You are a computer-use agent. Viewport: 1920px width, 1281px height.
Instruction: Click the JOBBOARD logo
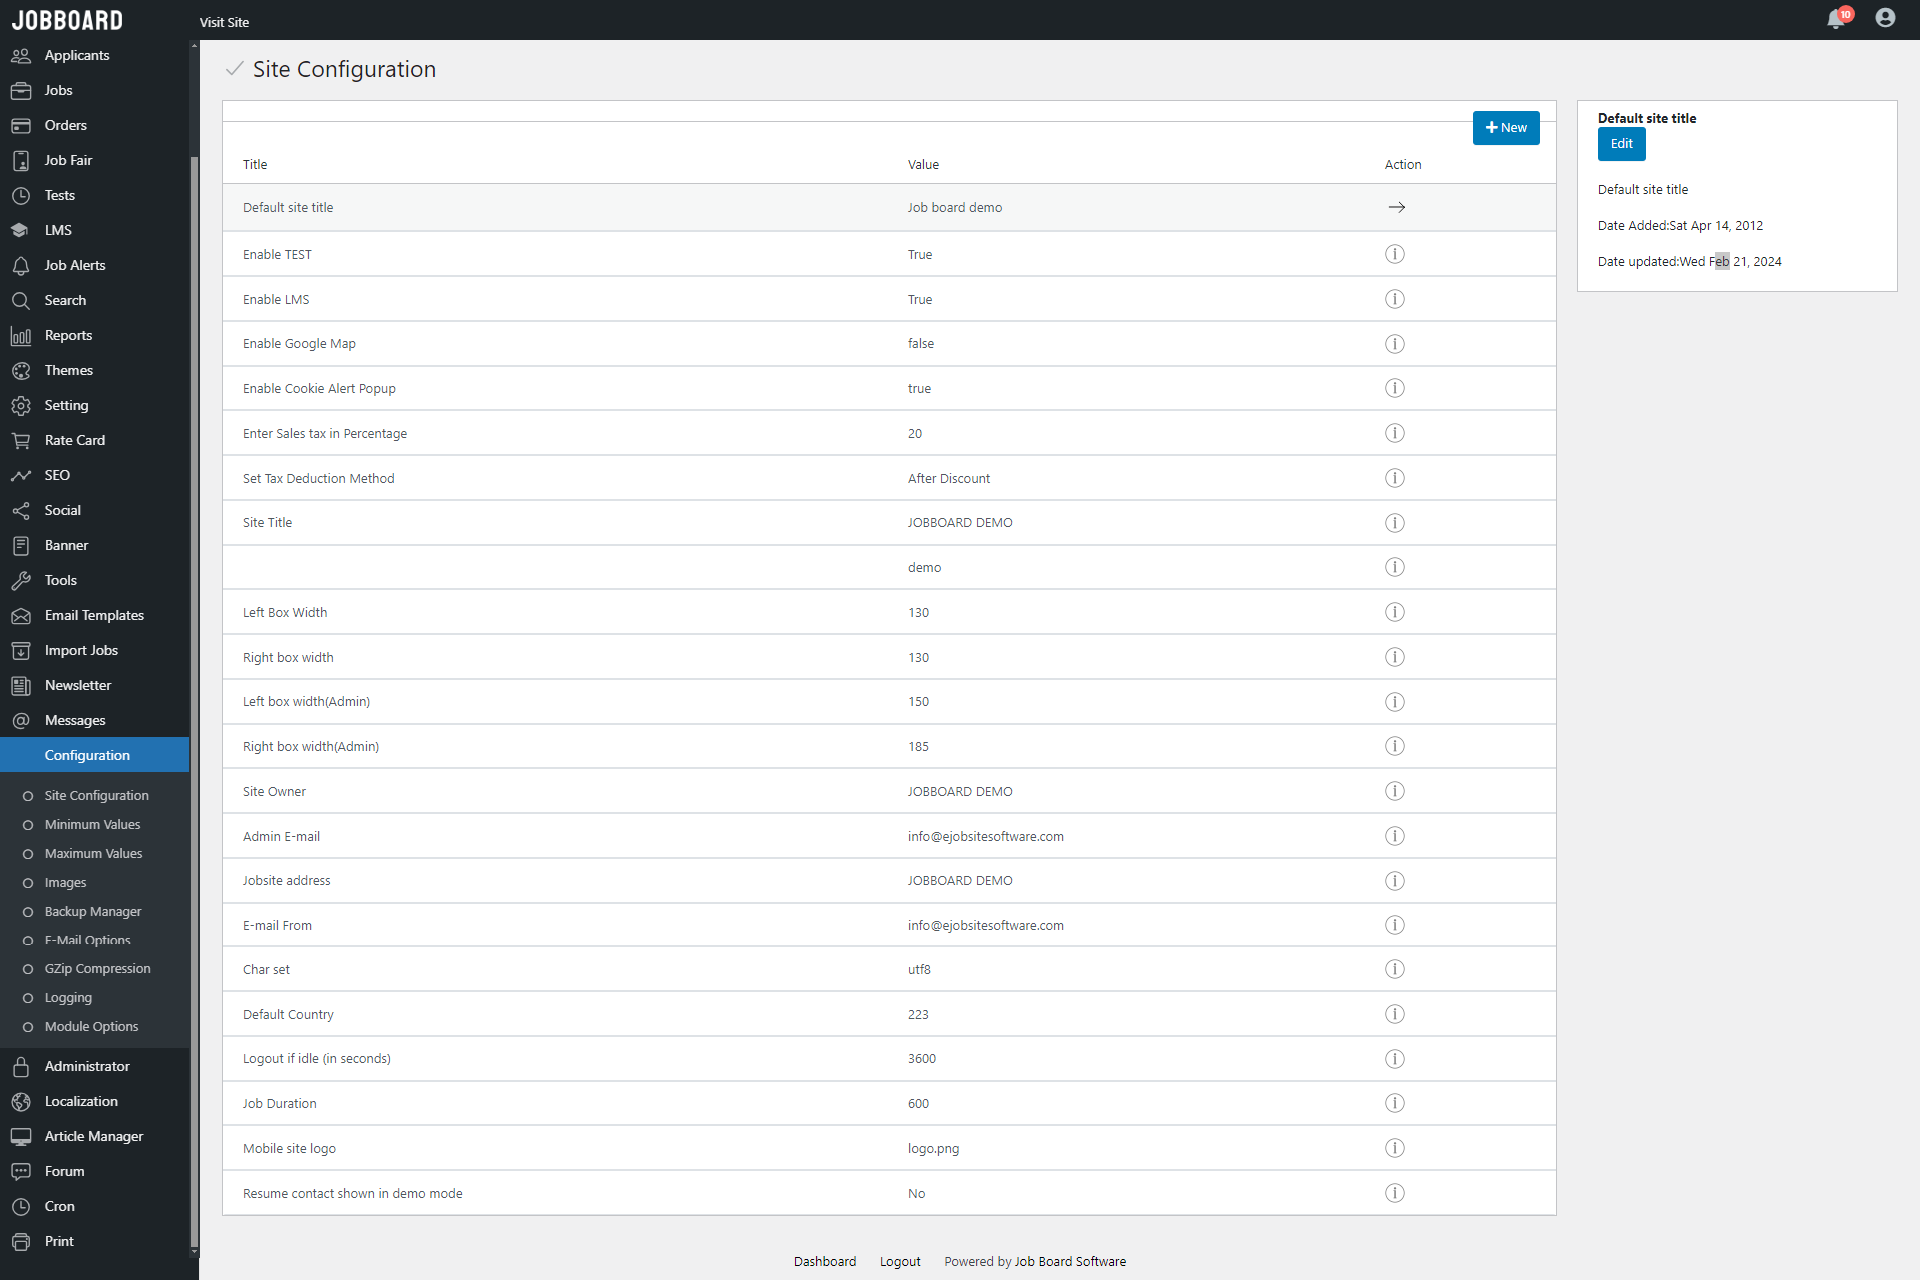tap(67, 20)
